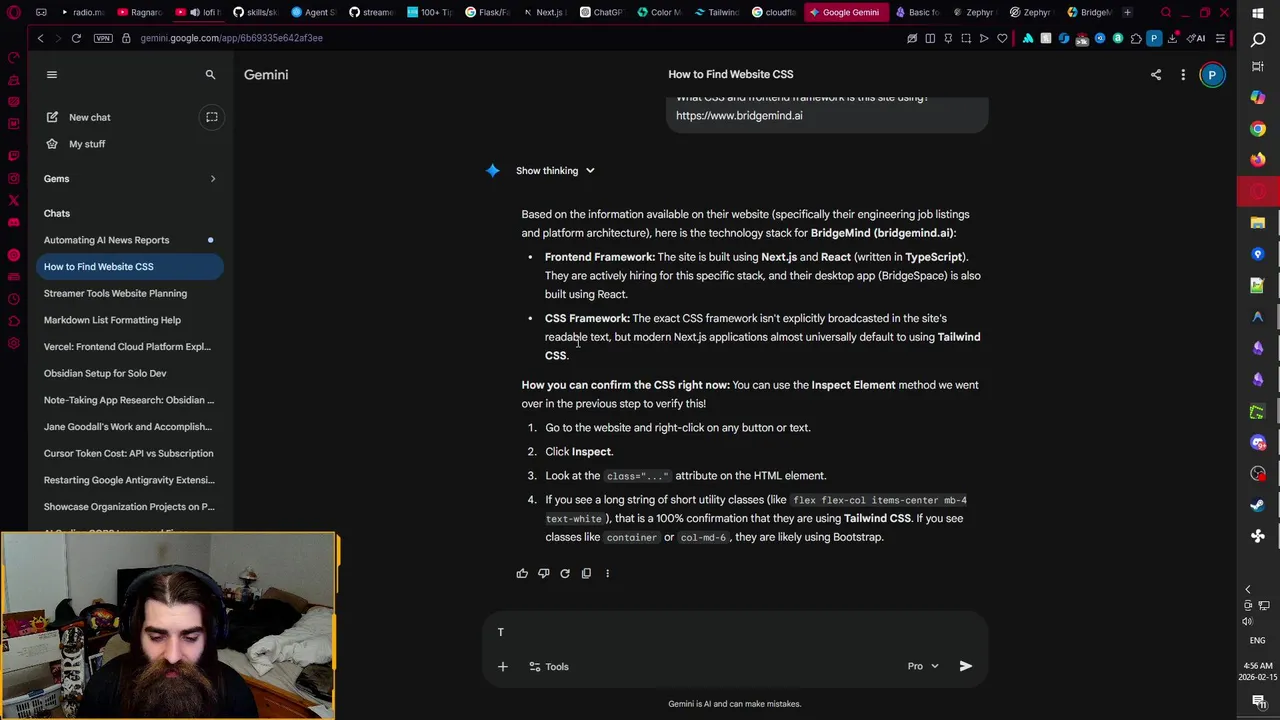Open chat Jane Goodall's Work and Accomplishments
This screenshot has height=720, width=1280.
[130, 427]
